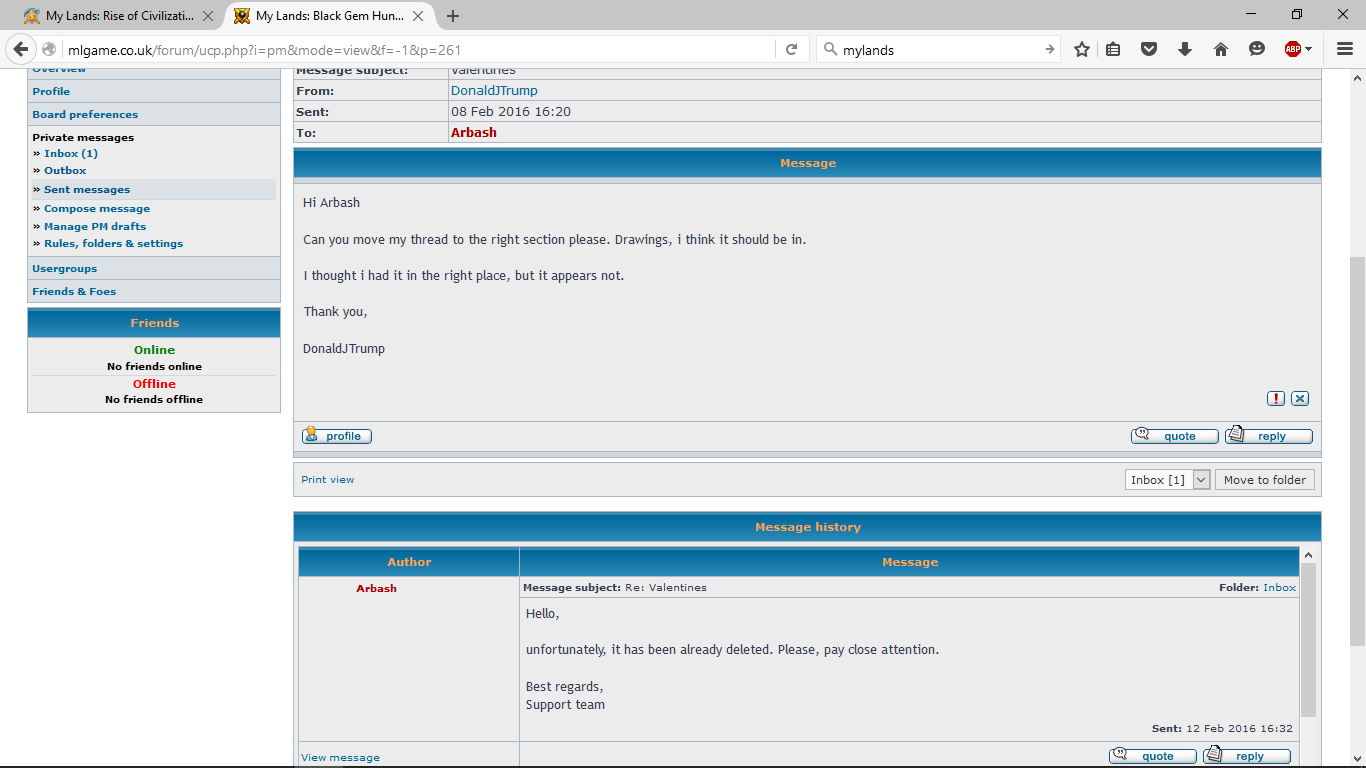The width and height of the screenshot is (1366, 768).
Task: Open the downloads arrow icon
Action: 1185,49
